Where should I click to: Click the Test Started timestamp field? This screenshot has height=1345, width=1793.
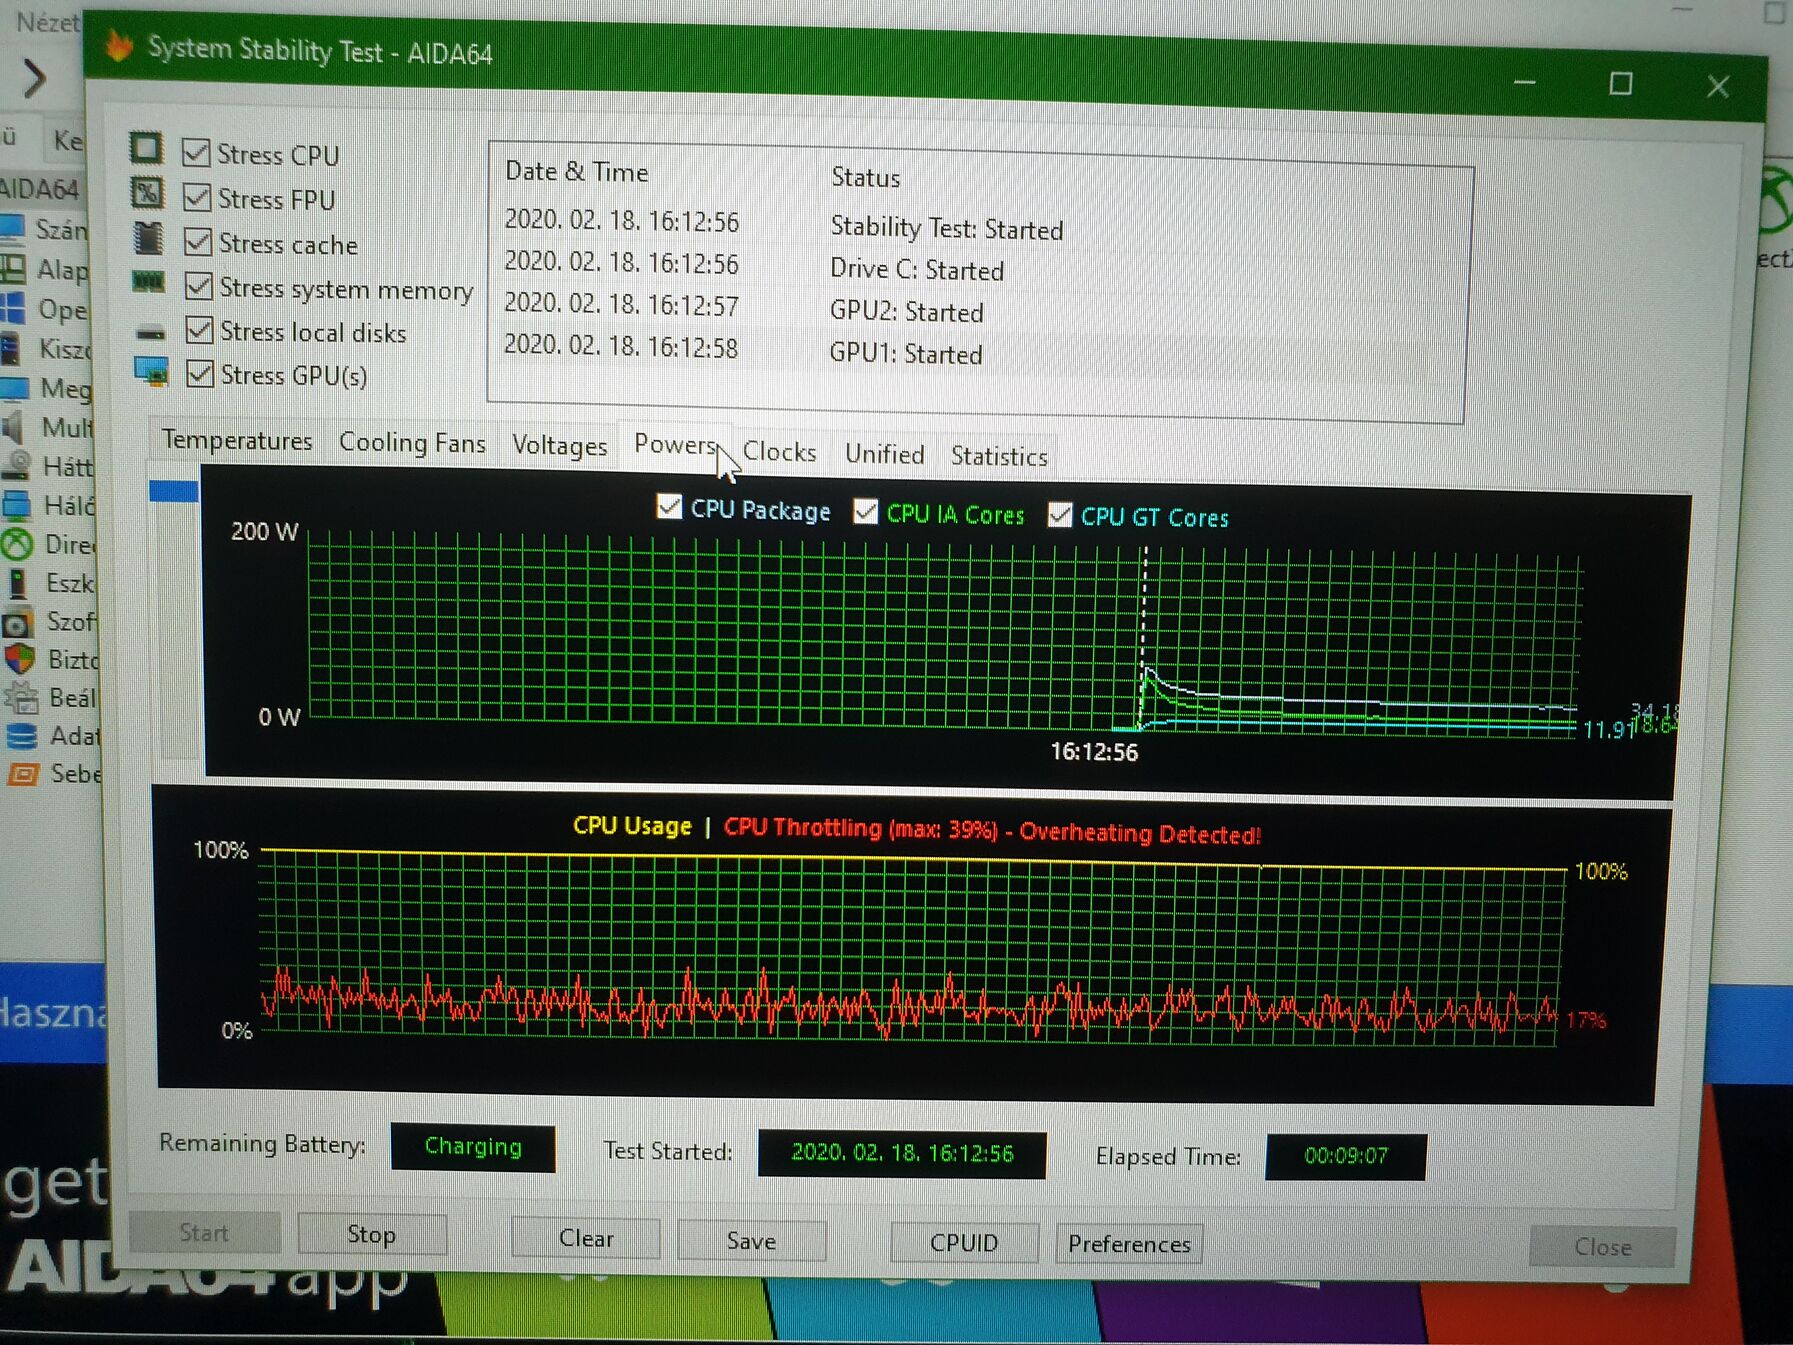902,1153
